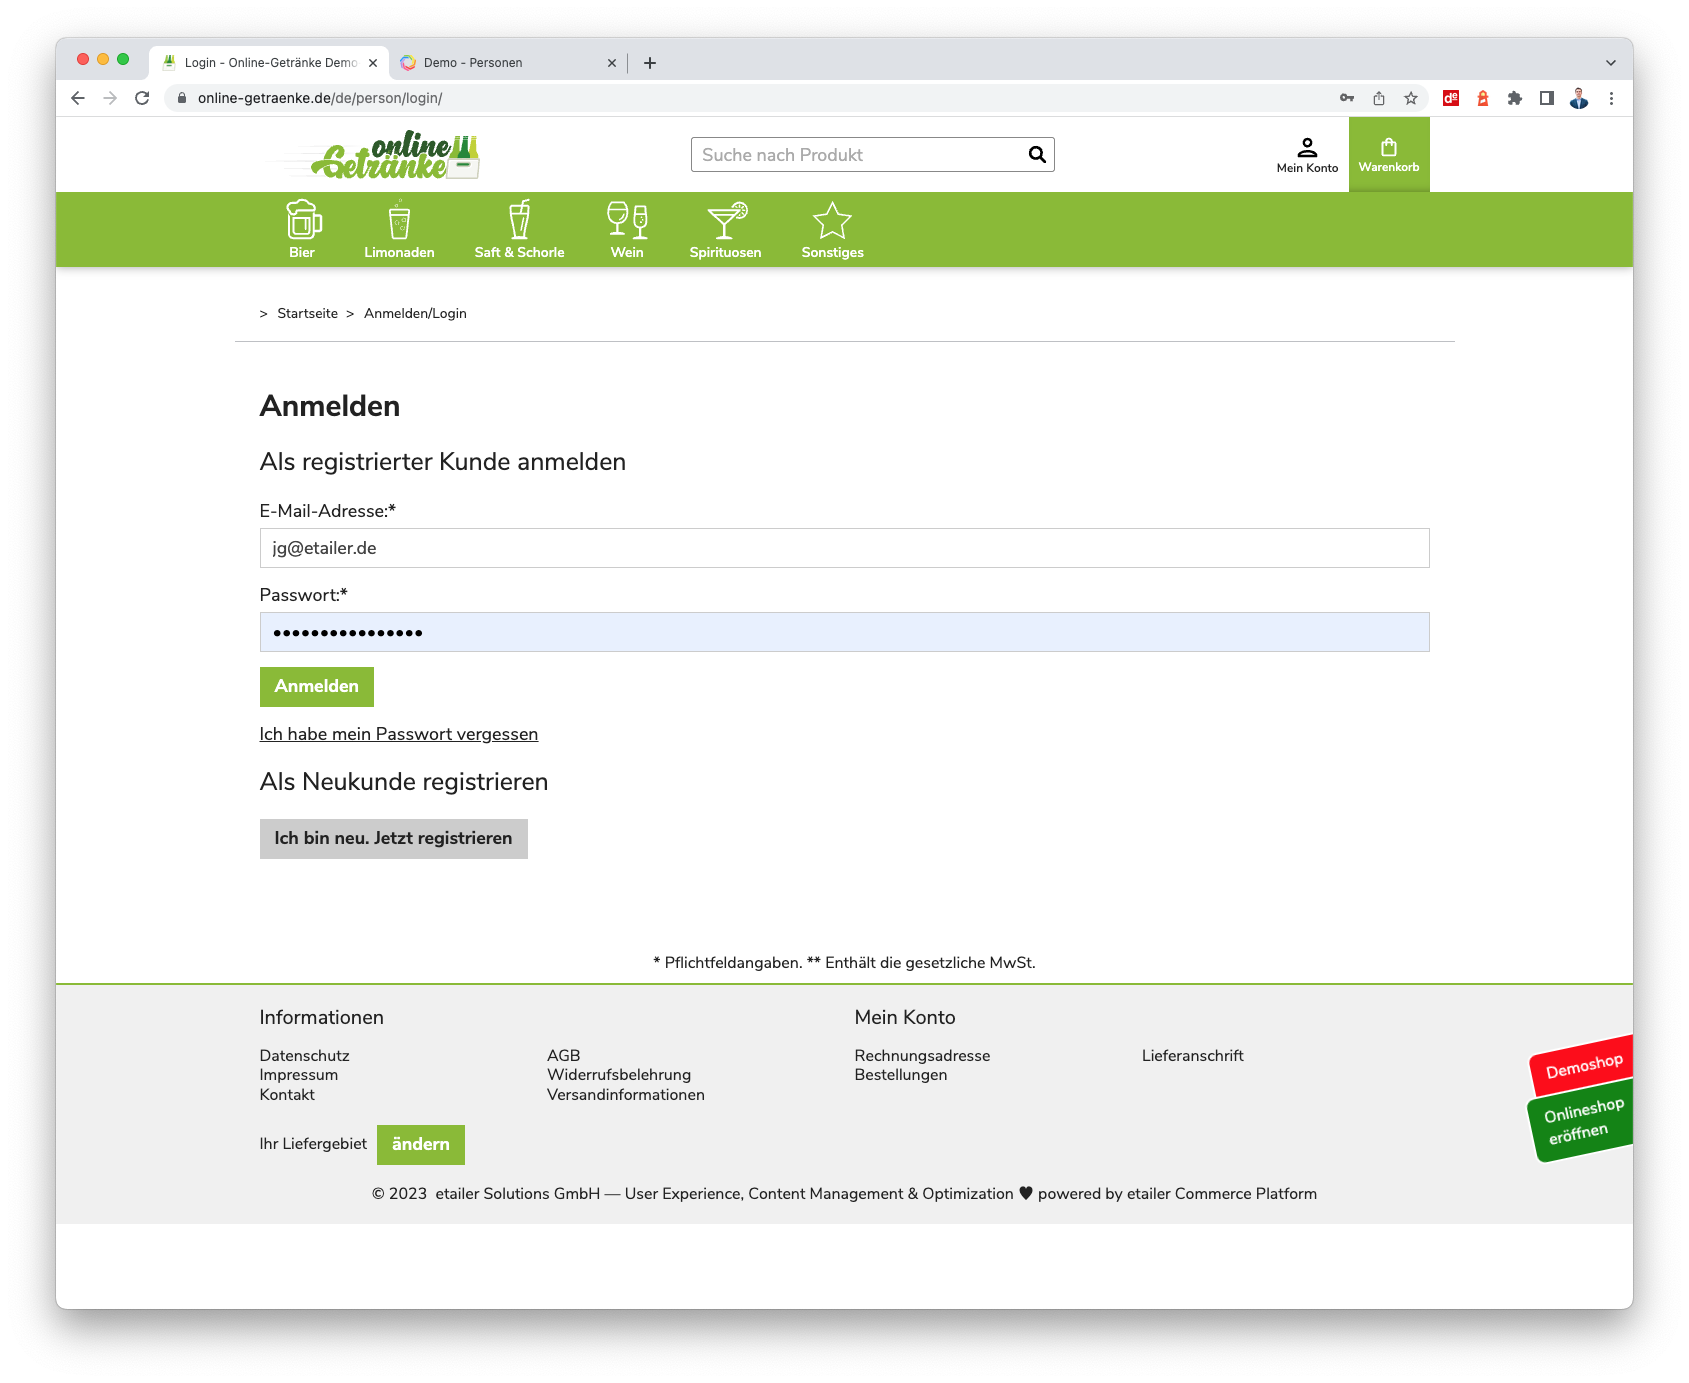
Task: Click the Saft & Schorle glass icon
Action: point(519,219)
